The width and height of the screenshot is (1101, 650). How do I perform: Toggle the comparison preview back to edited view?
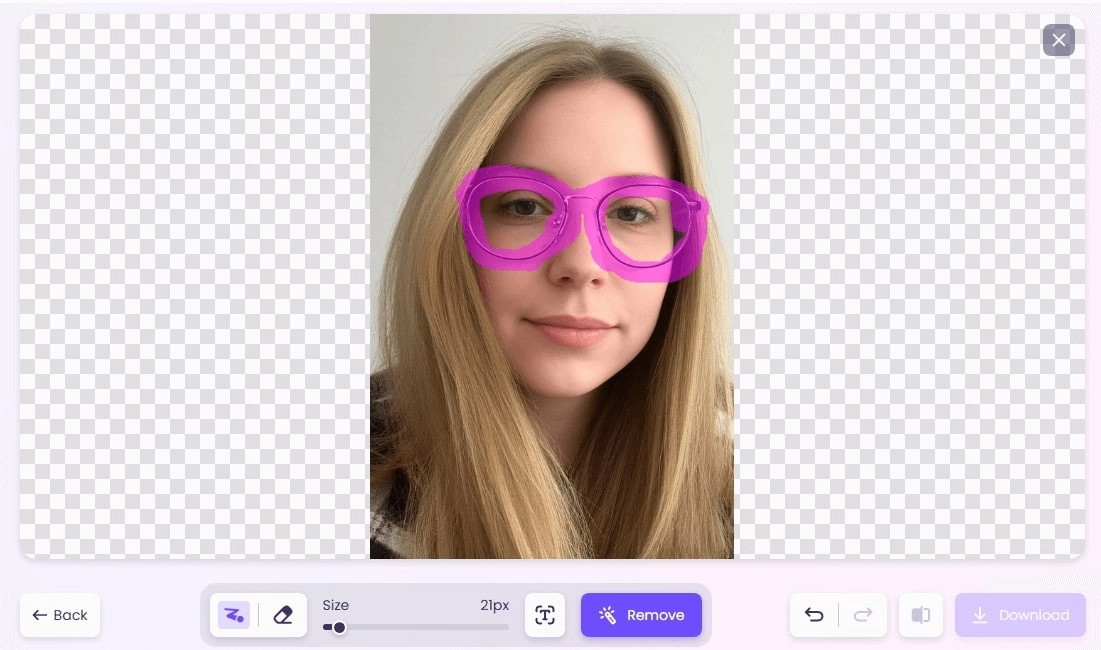pyautogui.click(x=920, y=615)
